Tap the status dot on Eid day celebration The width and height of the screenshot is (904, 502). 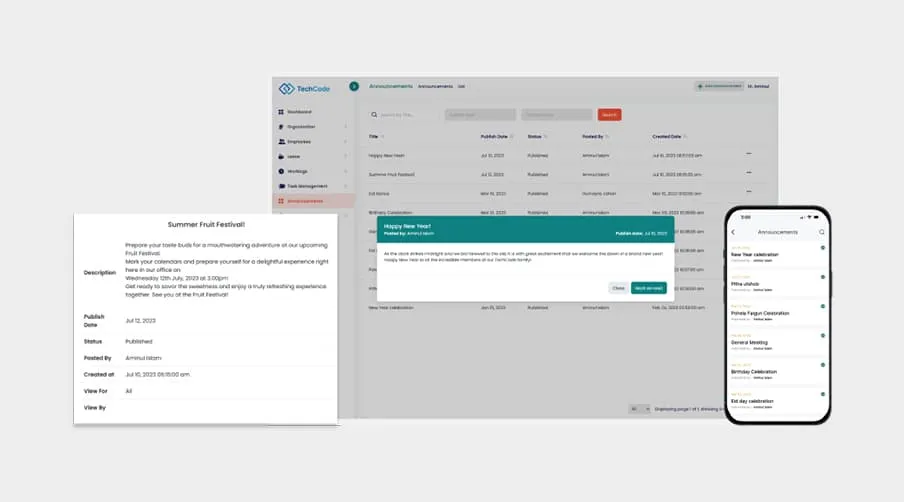pos(823,394)
